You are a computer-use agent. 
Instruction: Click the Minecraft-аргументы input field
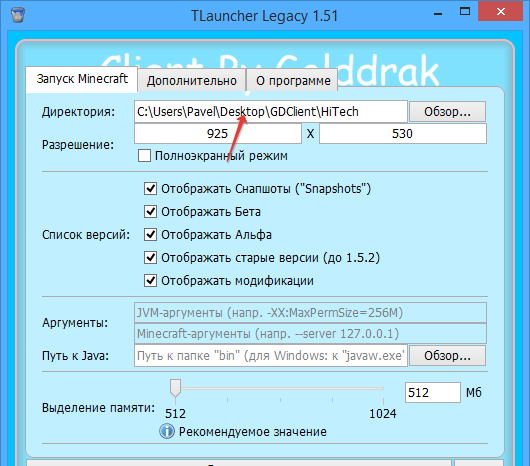[310, 334]
